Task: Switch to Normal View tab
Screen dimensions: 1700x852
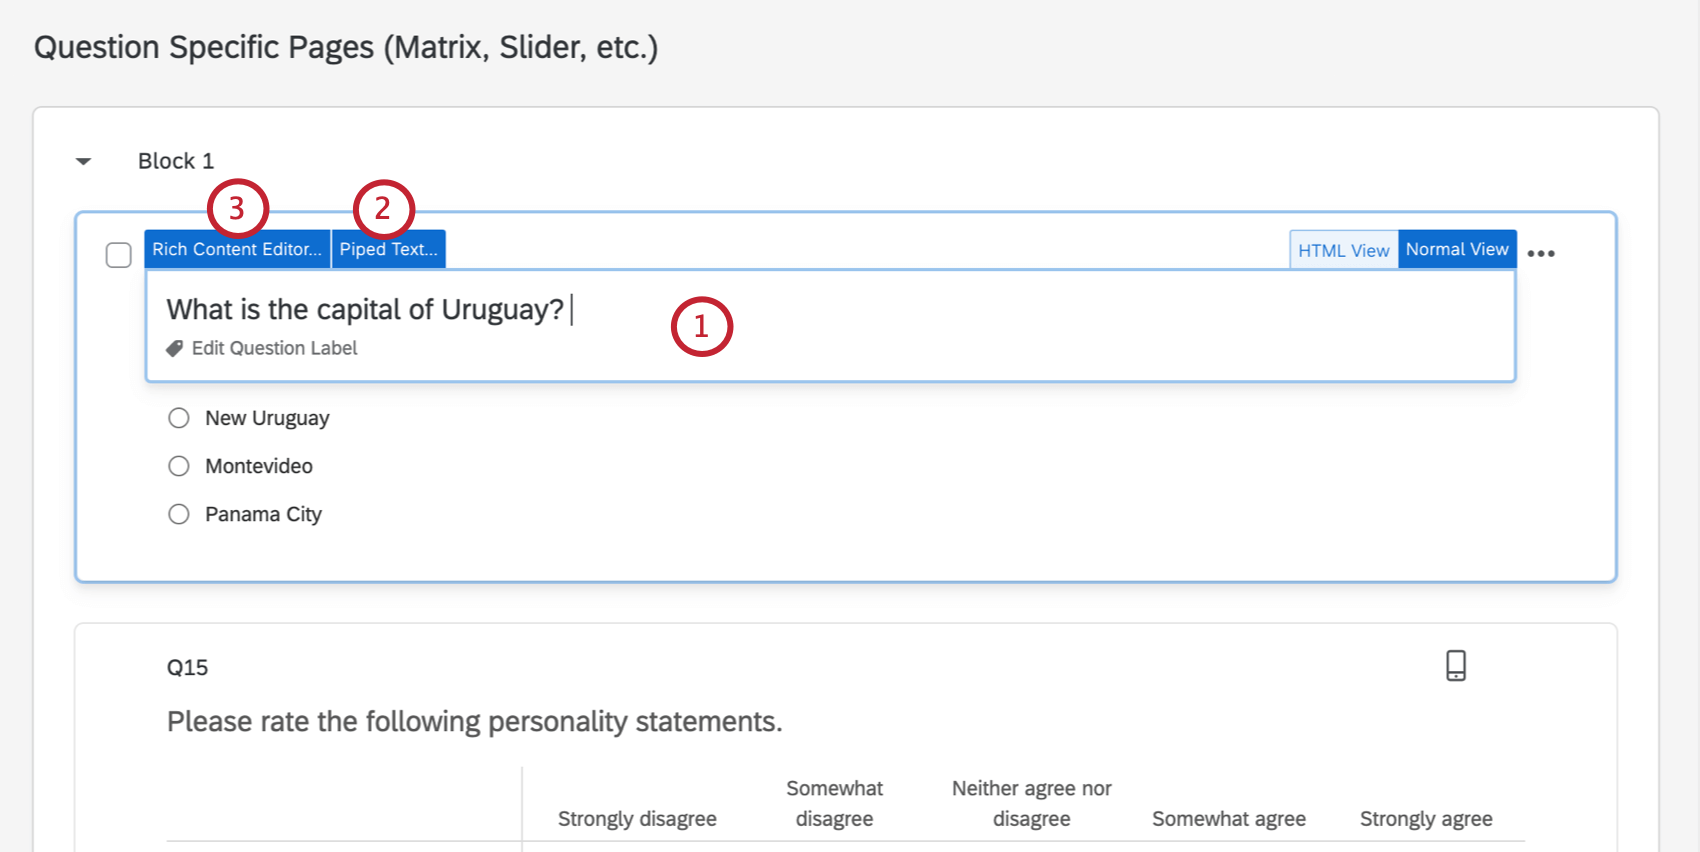Action: click(1457, 250)
